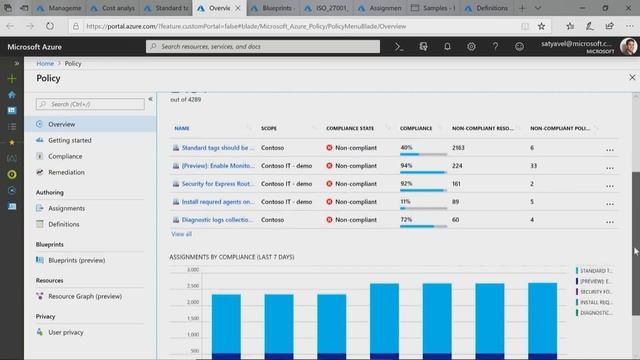Open a new browser tab
The width and height of the screenshot is (640, 360).
522,8
